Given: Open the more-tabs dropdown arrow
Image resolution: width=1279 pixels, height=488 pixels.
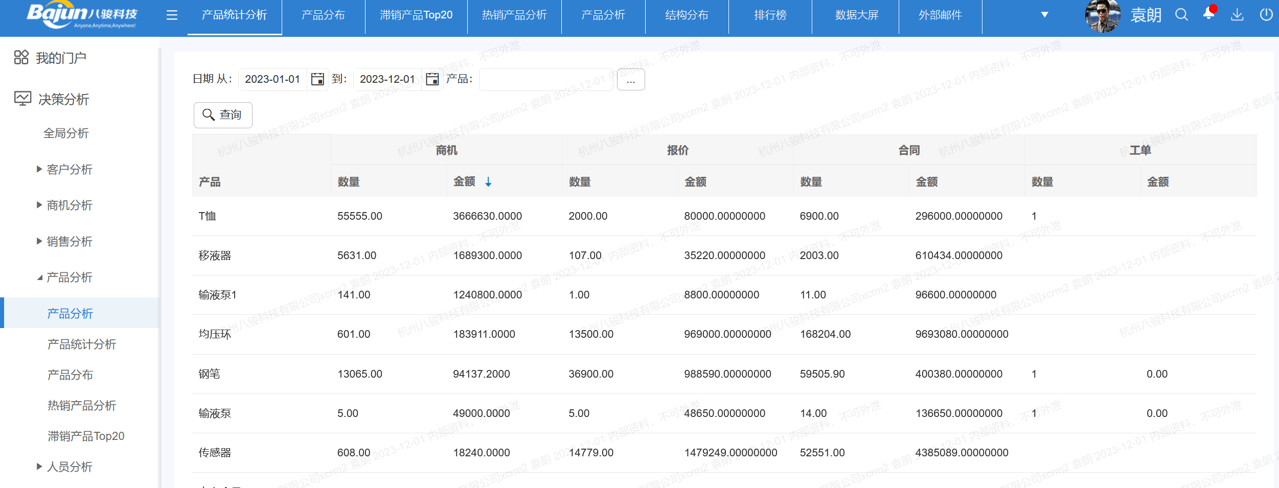Looking at the screenshot, I should [1044, 15].
